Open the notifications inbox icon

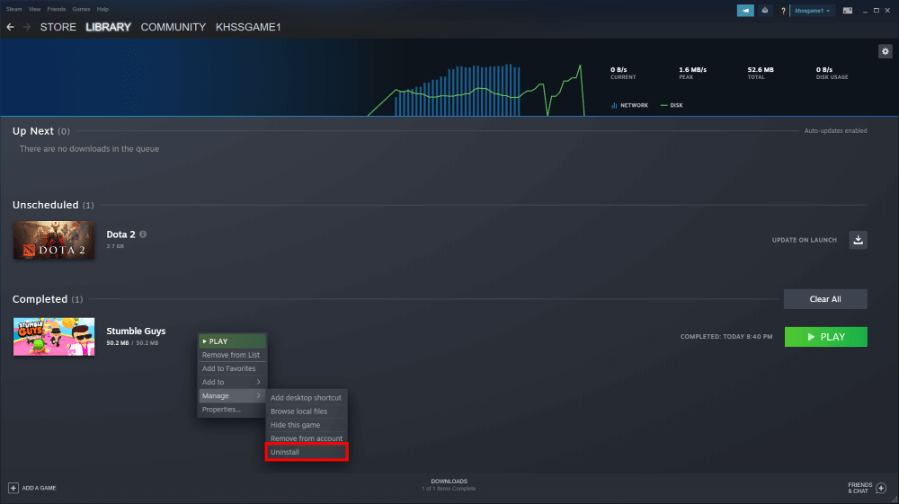(x=765, y=10)
